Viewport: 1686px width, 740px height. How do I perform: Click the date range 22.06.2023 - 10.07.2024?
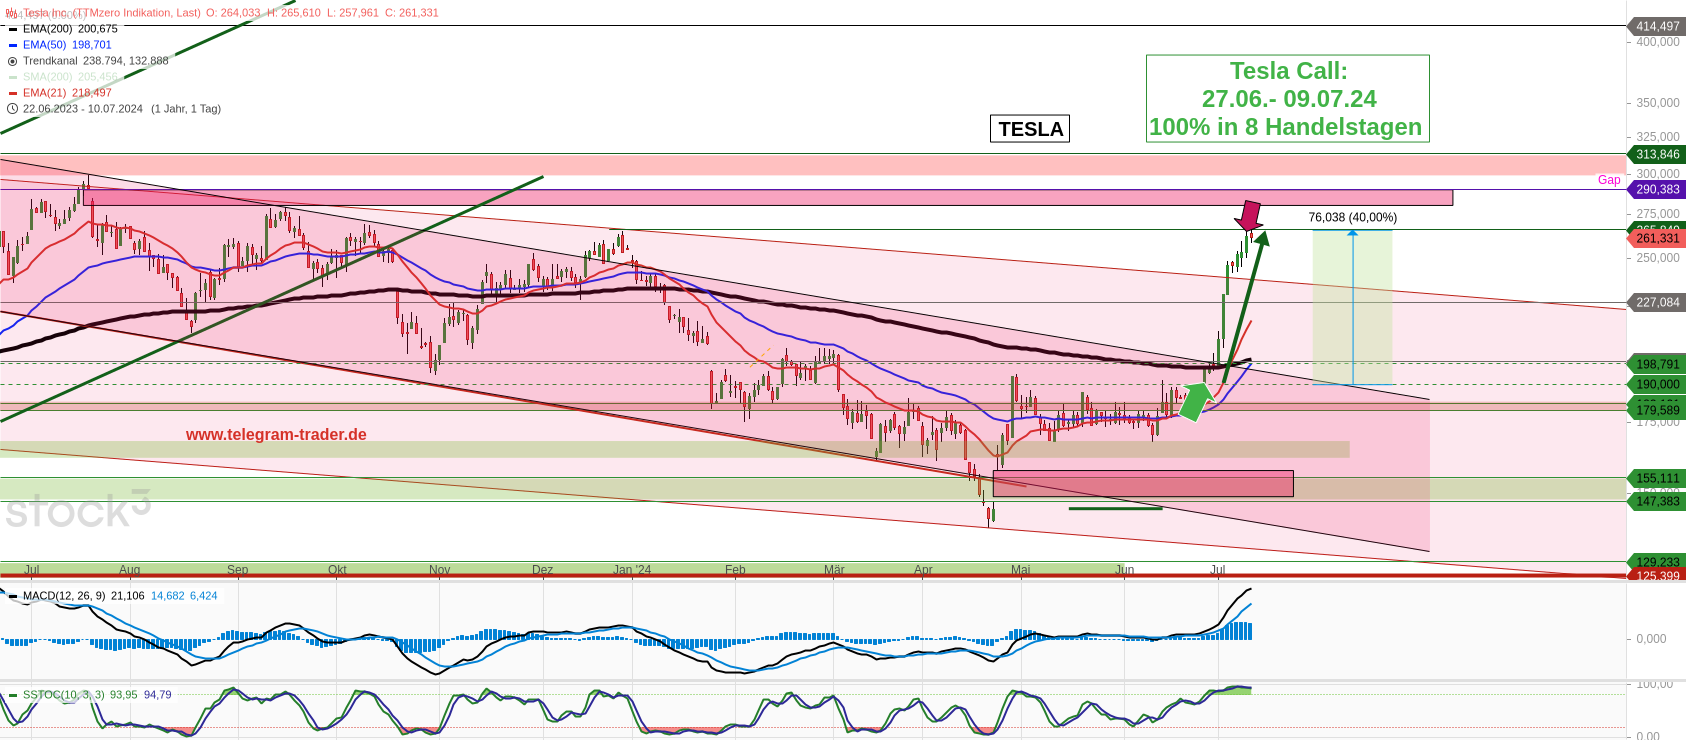[x=83, y=109]
